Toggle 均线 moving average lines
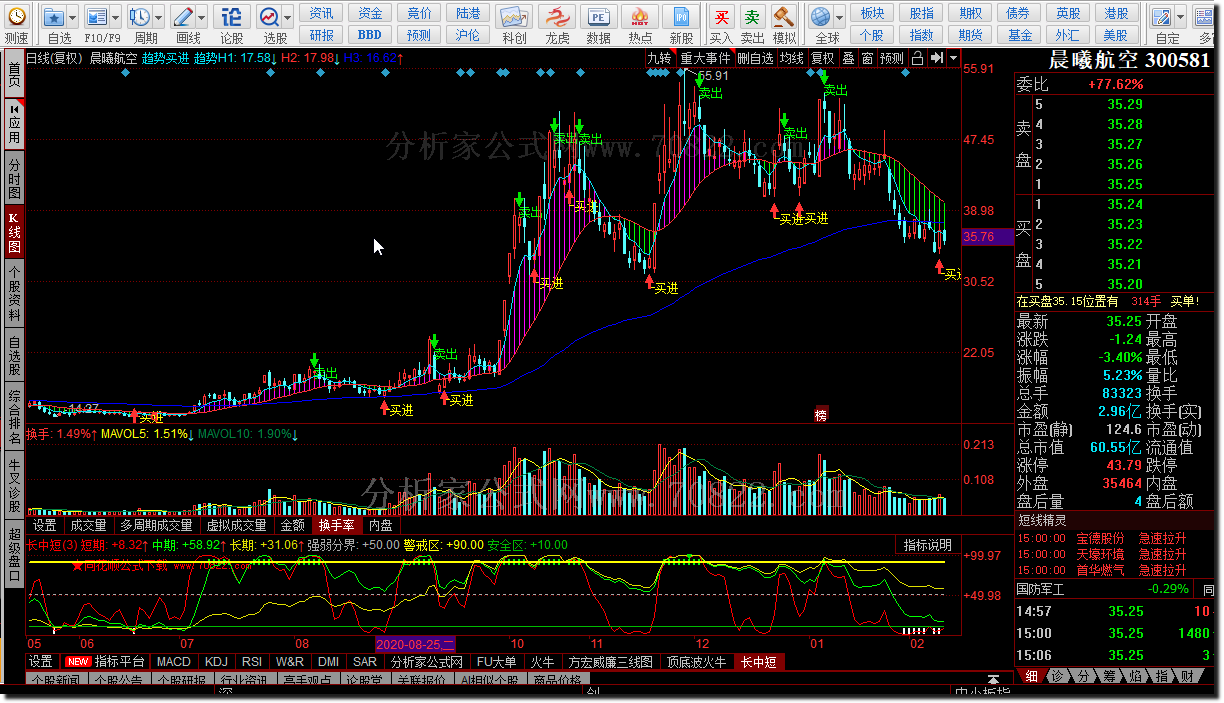This screenshot has width=1224, height=703. point(792,59)
